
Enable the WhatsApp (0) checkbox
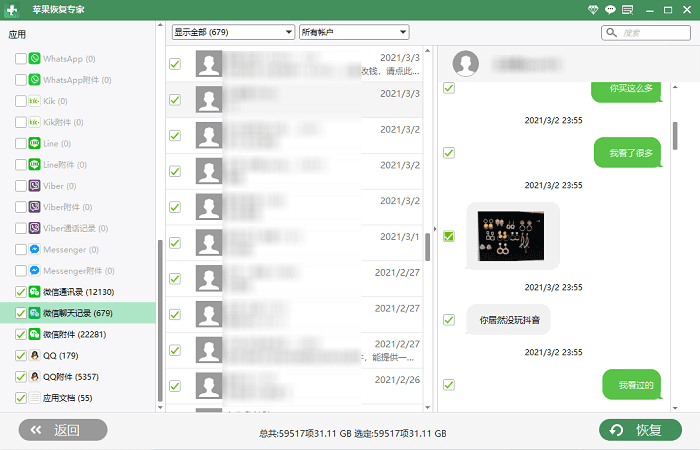coord(21,58)
